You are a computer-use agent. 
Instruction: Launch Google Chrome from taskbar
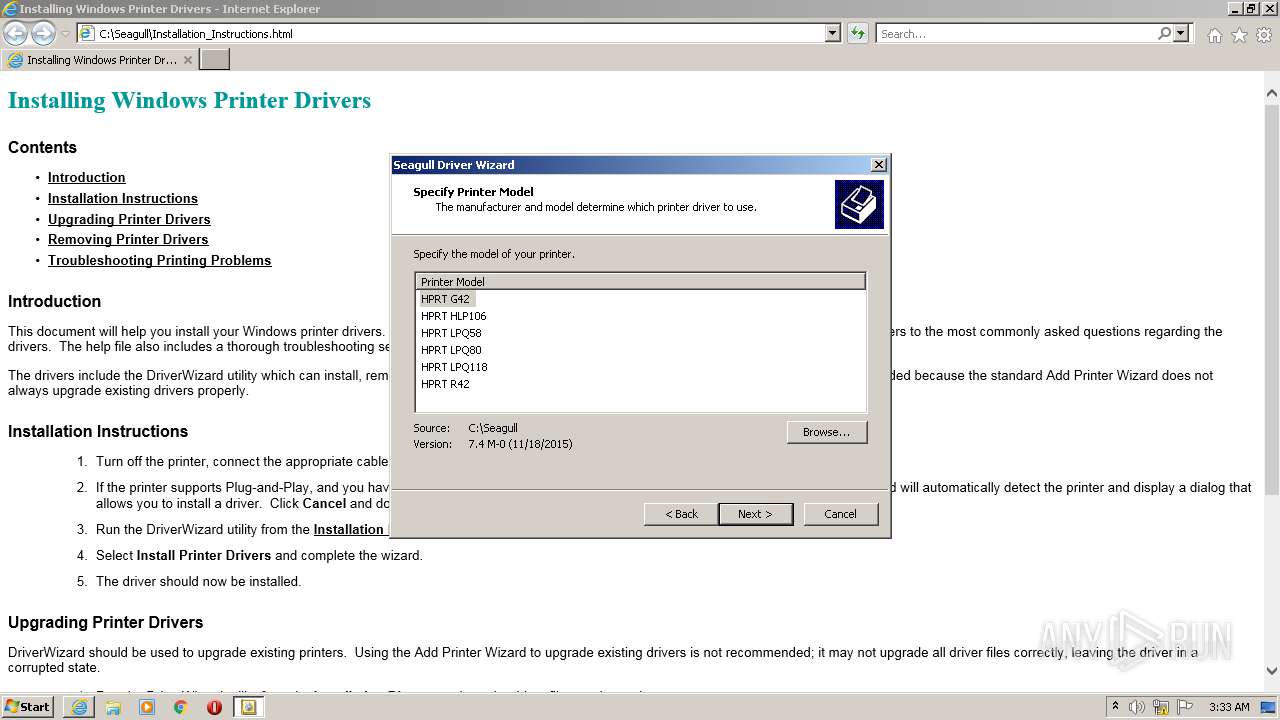coord(180,707)
